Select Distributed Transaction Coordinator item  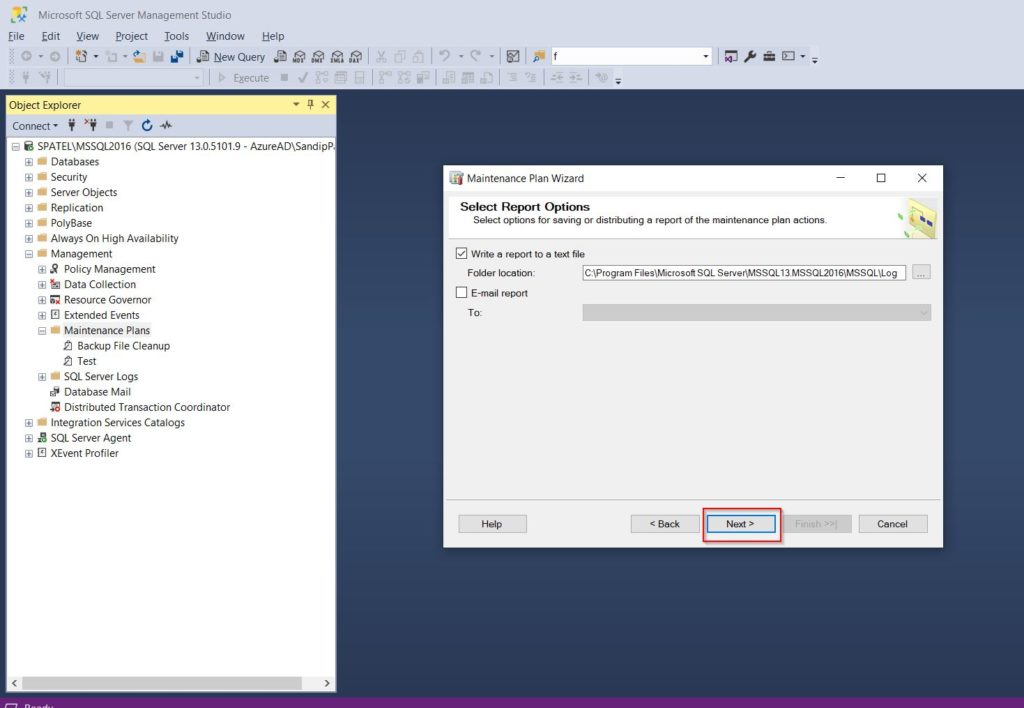pyautogui.click(x=147, y=407)
